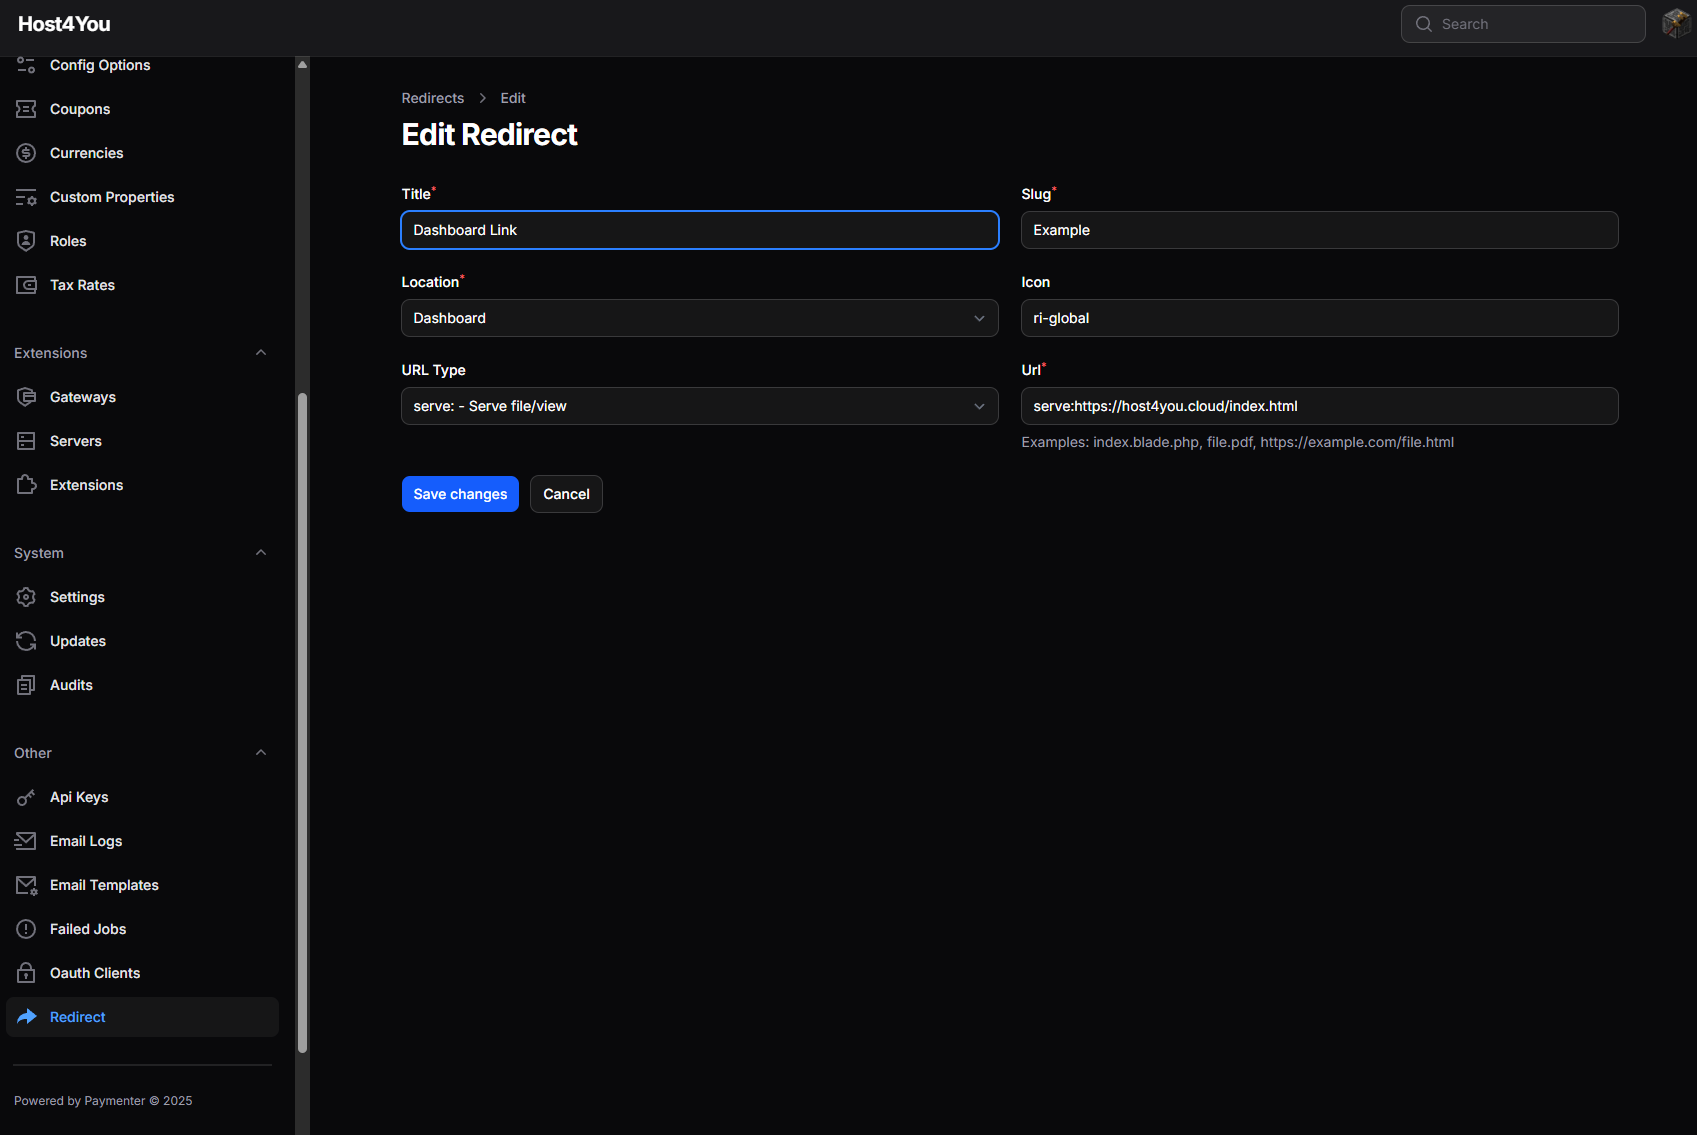The width and height of the screenshot is (1697, 1135).
Task: Click the Failed Jobs warning icon
Action: (26, 929)
